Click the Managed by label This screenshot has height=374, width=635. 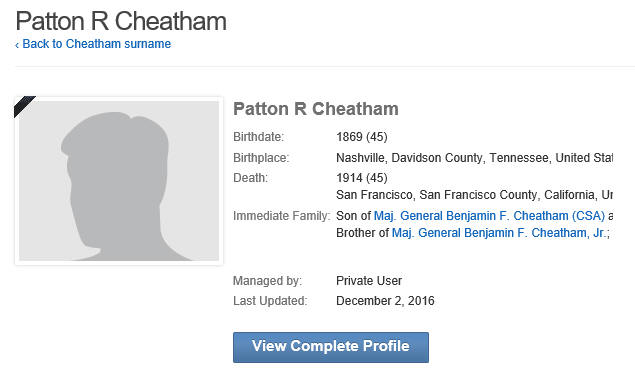[x=267, y=280]
